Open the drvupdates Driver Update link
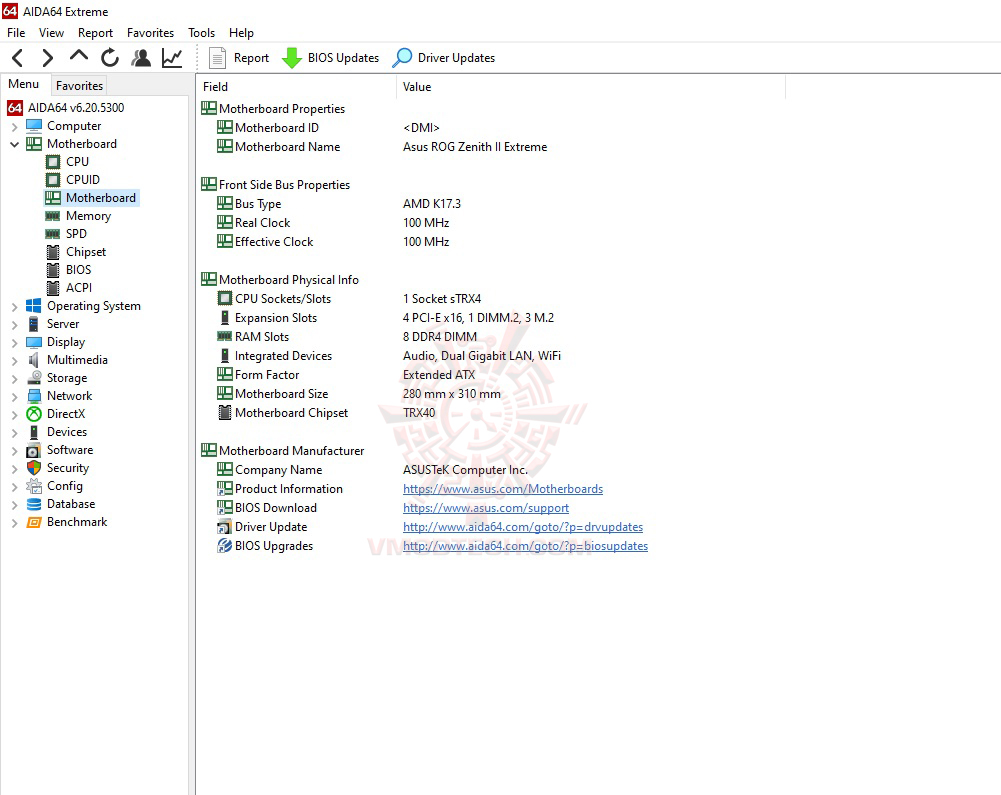 pos(523,527)
